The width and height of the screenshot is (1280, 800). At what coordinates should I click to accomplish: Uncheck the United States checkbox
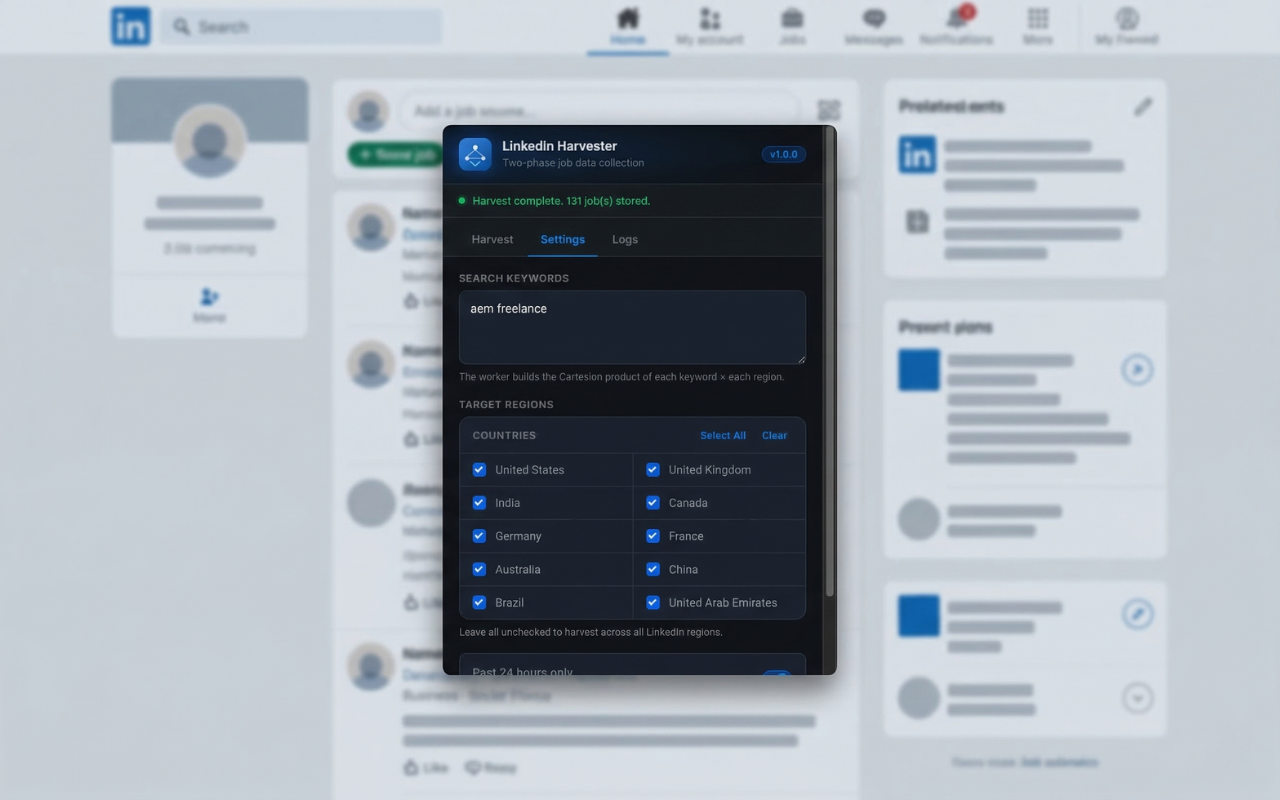479,469
